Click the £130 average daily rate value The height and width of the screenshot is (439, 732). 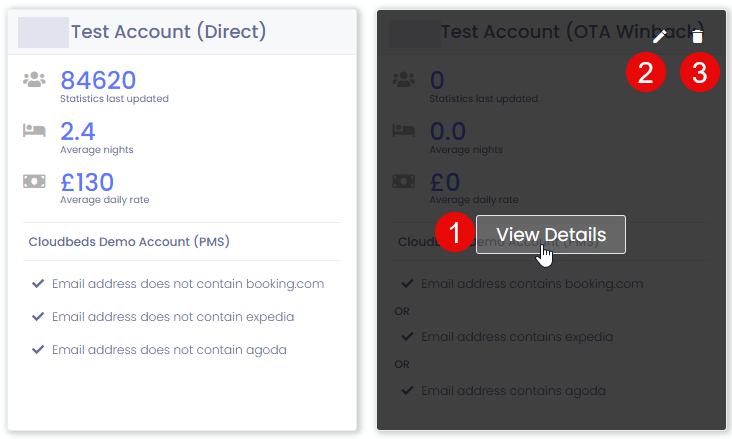(x=87, y=182)
